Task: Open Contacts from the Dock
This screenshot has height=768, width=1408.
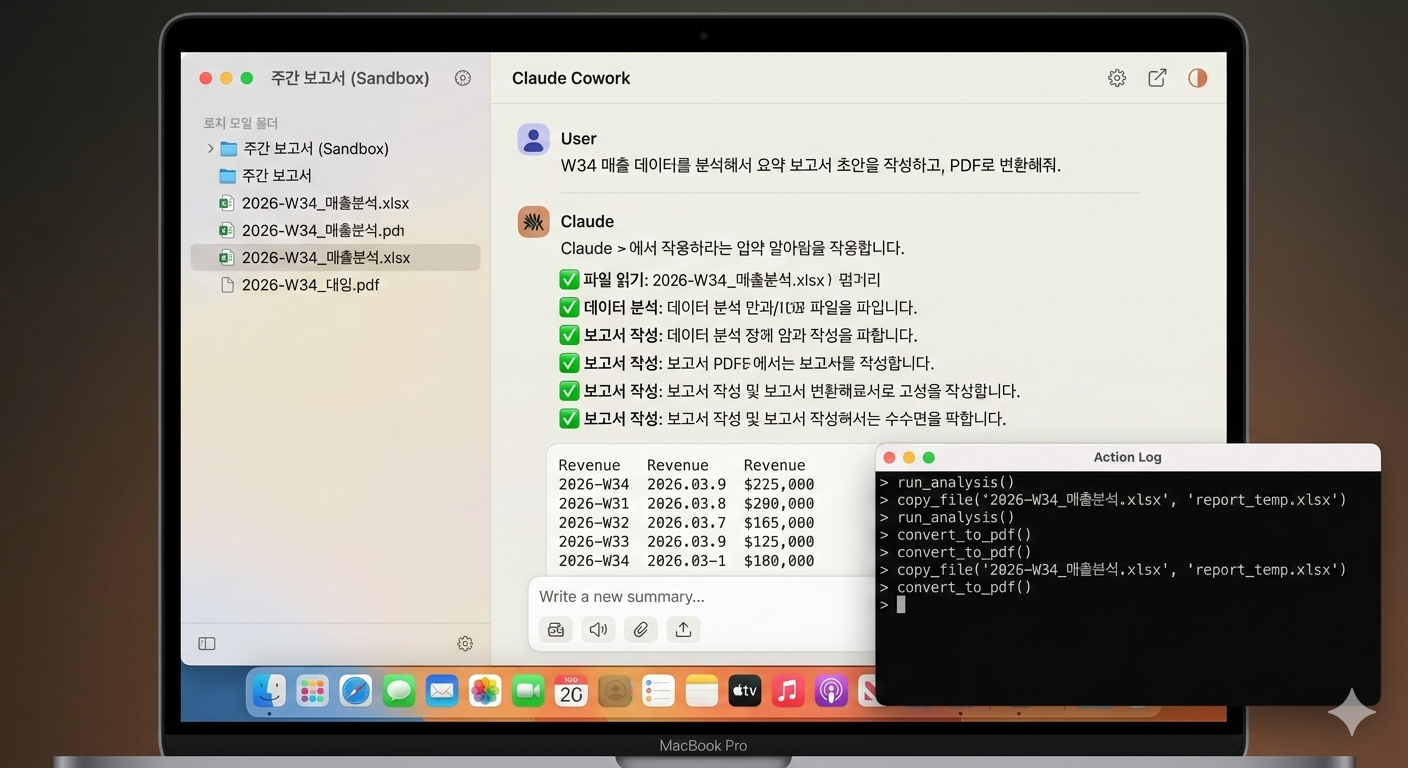Action: tap(615, 691)
